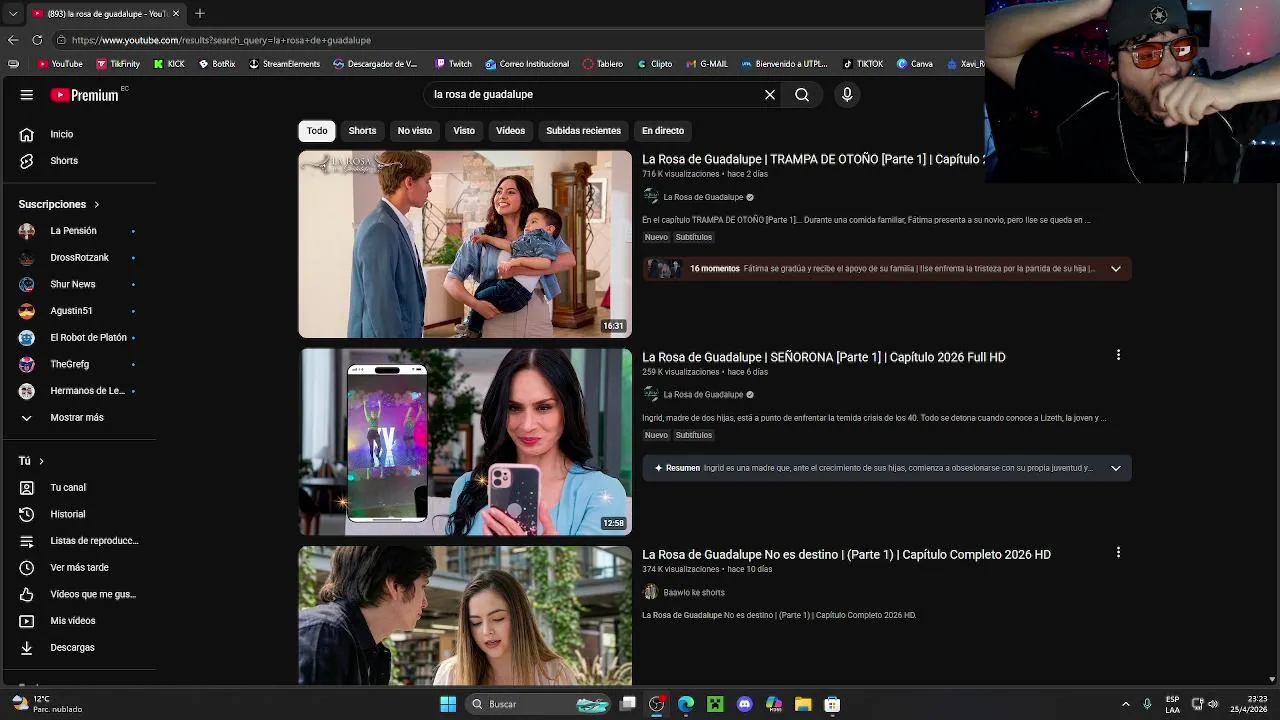Screen dimensions: 1280x720
Task: Select the 'No visto' filter chip
Action: coord(415,131)
